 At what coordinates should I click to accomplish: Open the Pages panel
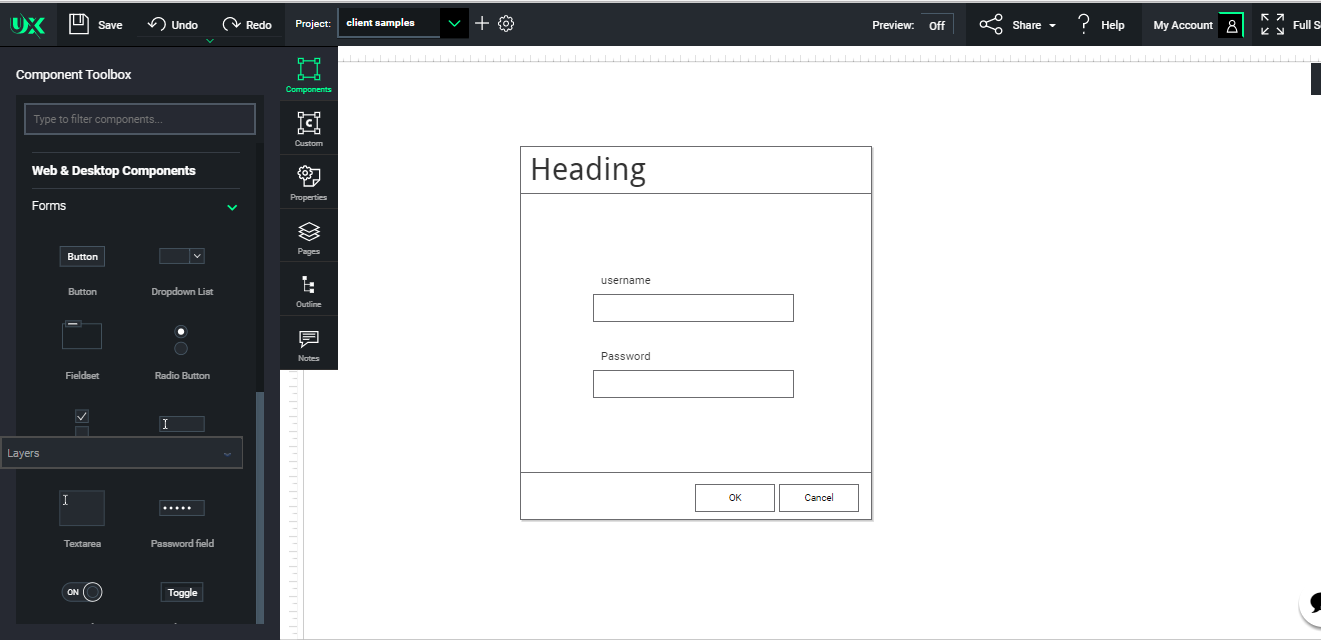(308, 235)
